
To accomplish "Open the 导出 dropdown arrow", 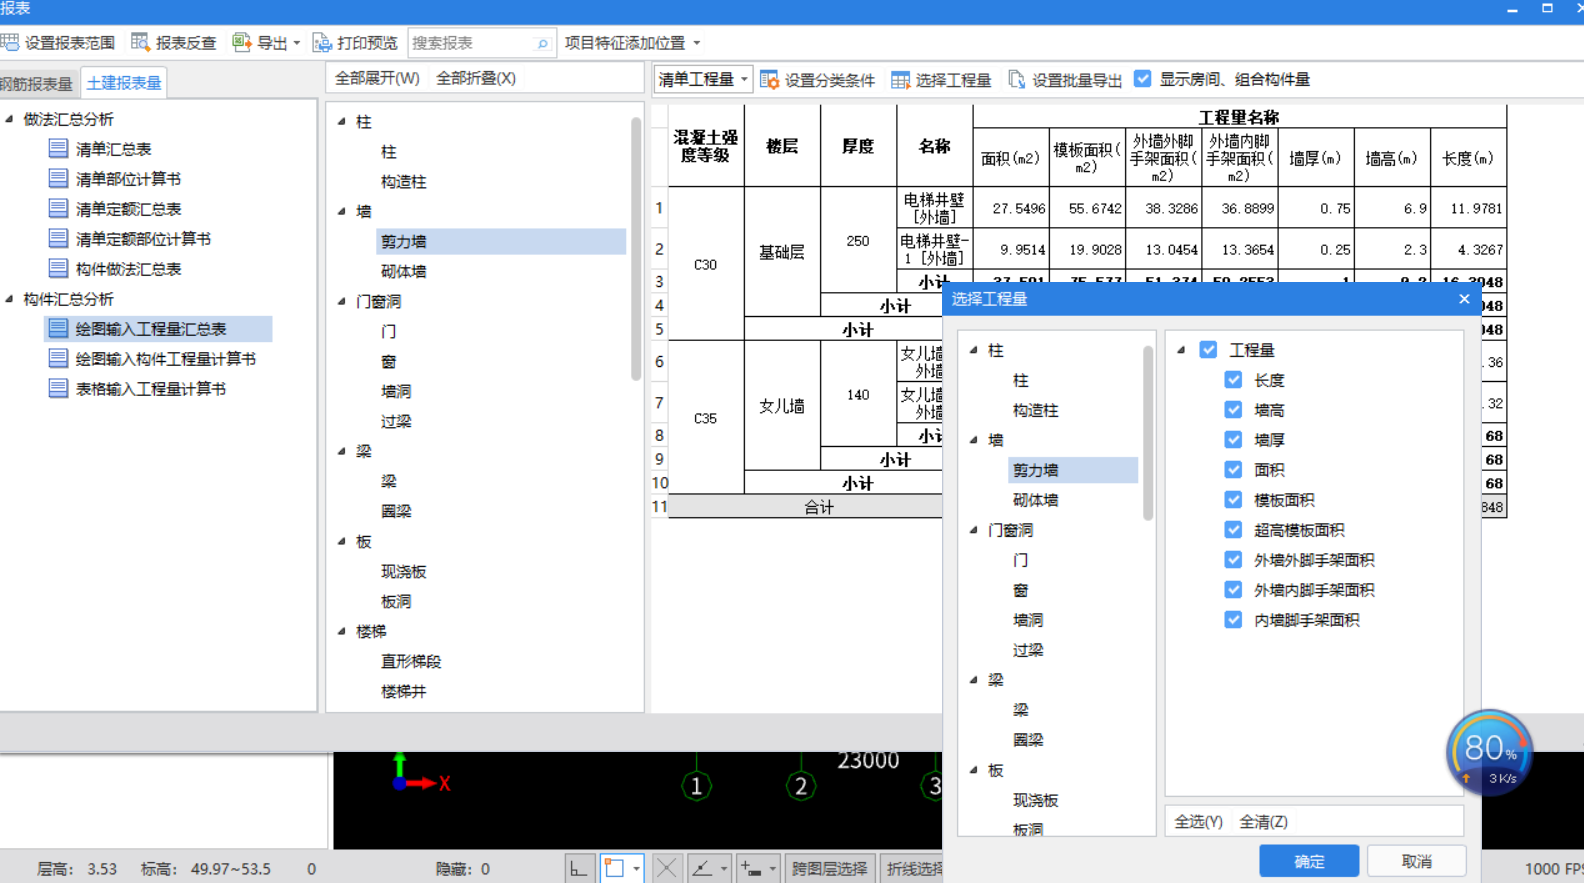I will pyautogui.click(x=296, y=44).
